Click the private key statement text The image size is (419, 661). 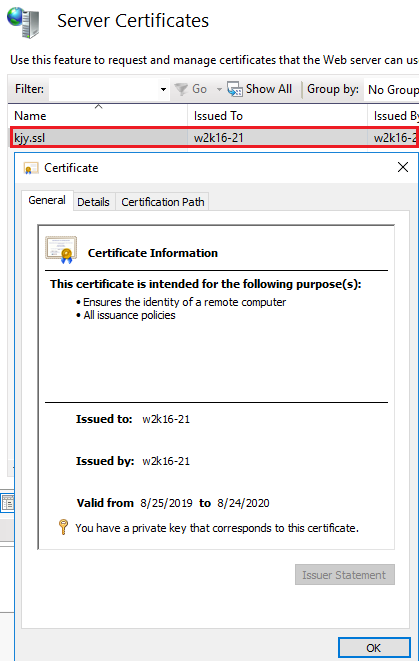pos(217,528)
